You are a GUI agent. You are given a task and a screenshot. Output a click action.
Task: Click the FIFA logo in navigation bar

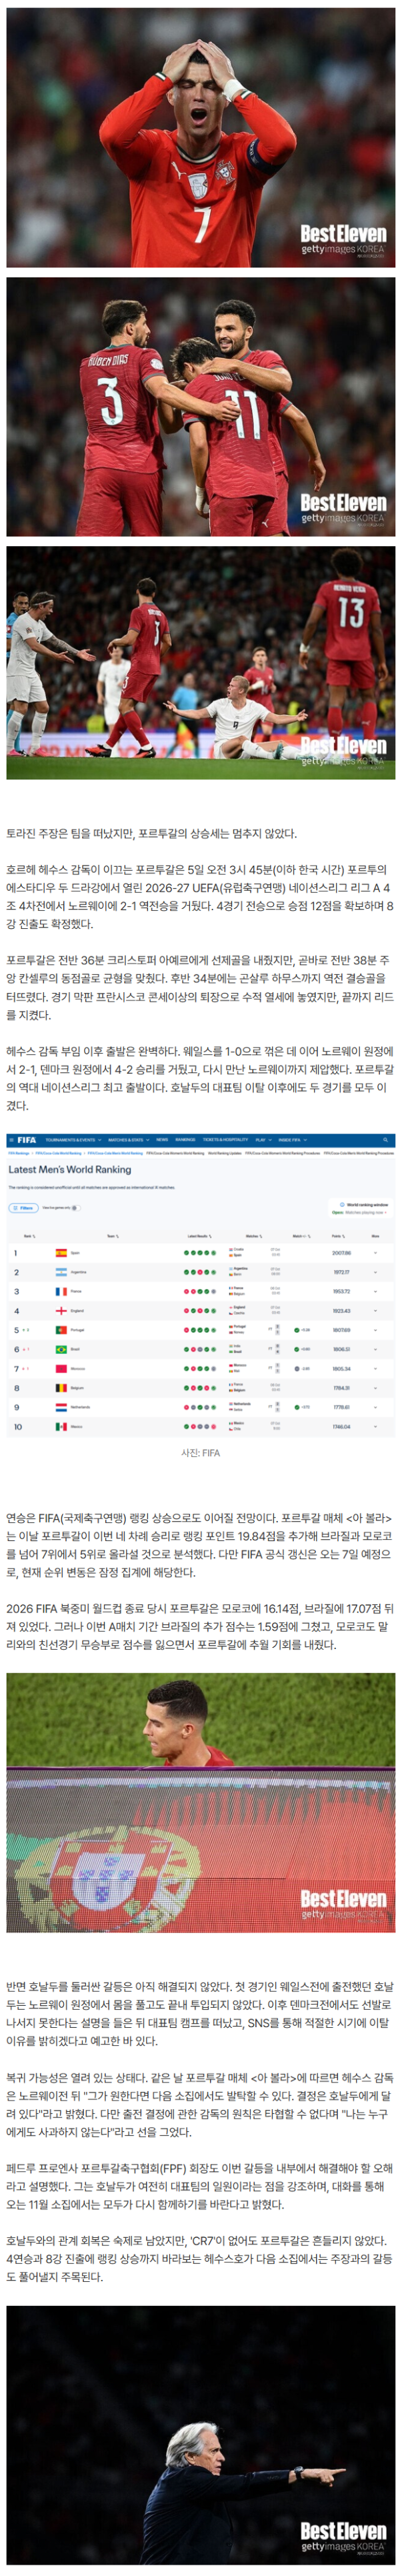click(x=26, y=1140)
